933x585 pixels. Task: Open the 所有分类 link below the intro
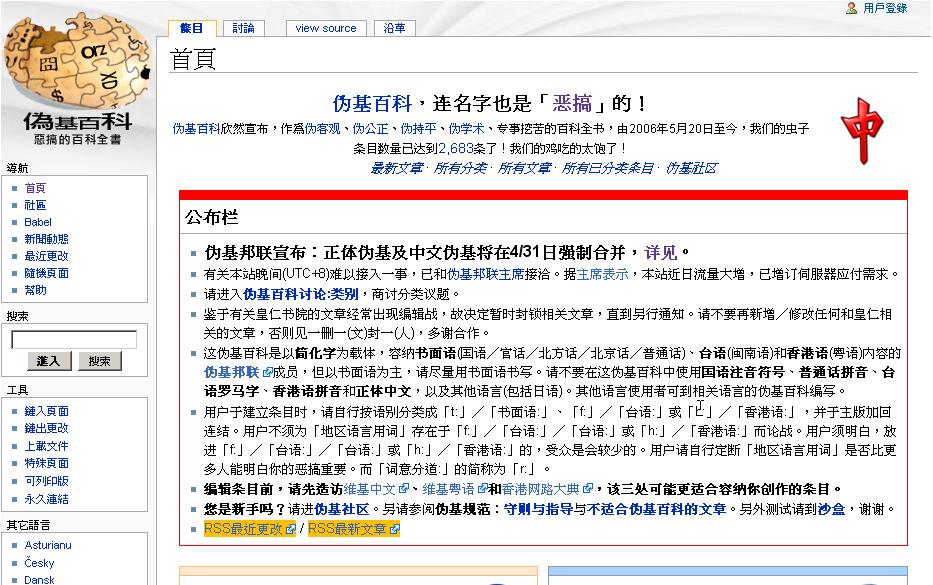(x=460, y=168)
